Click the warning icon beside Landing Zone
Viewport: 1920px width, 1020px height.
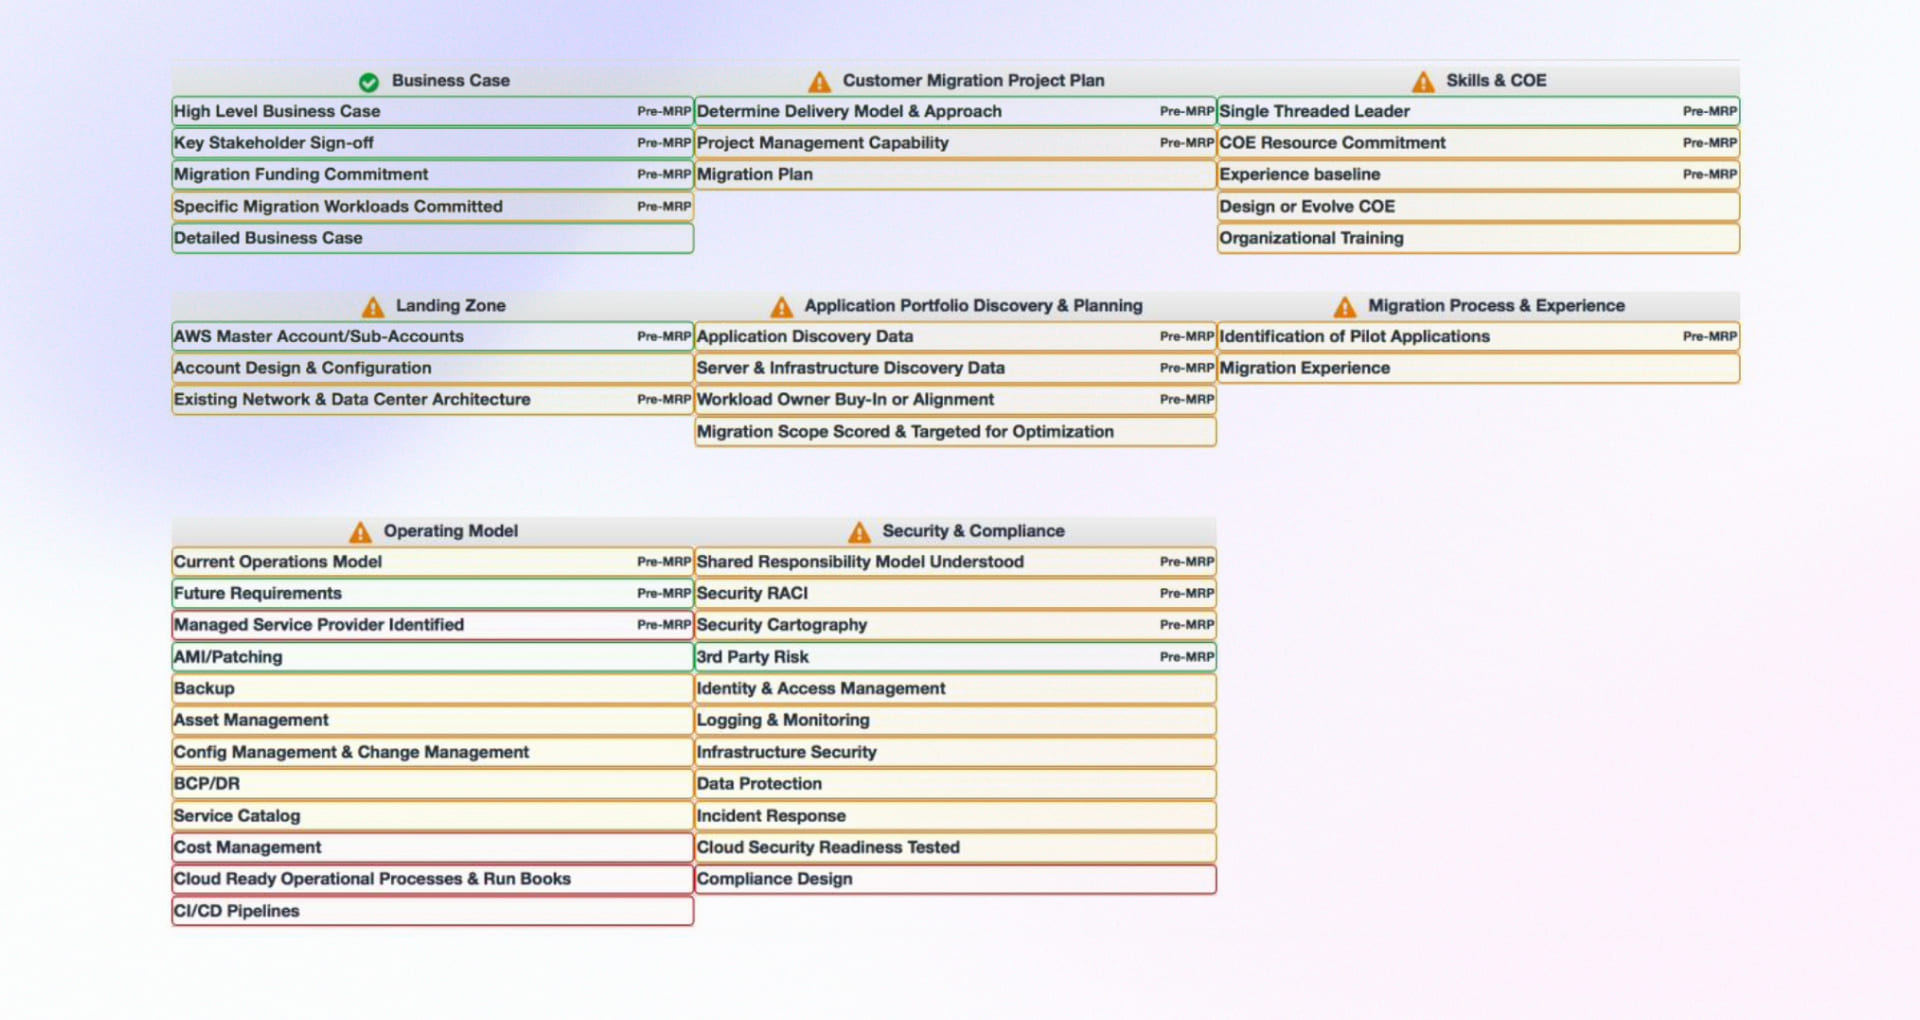click(373, 306)
